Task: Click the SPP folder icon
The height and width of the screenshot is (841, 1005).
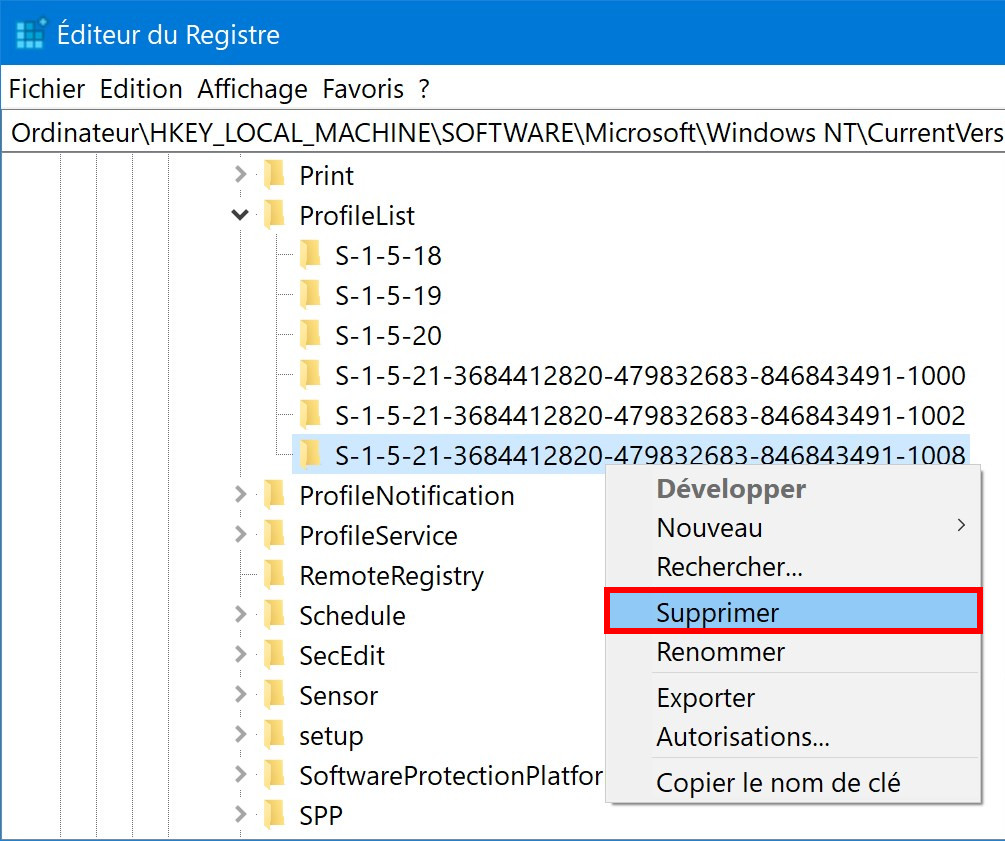Action: pyautogui.click(x=274, y=815)
